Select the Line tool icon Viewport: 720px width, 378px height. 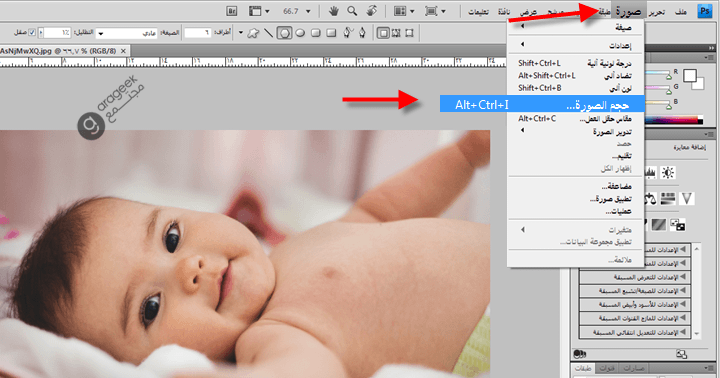coord(269,33)
